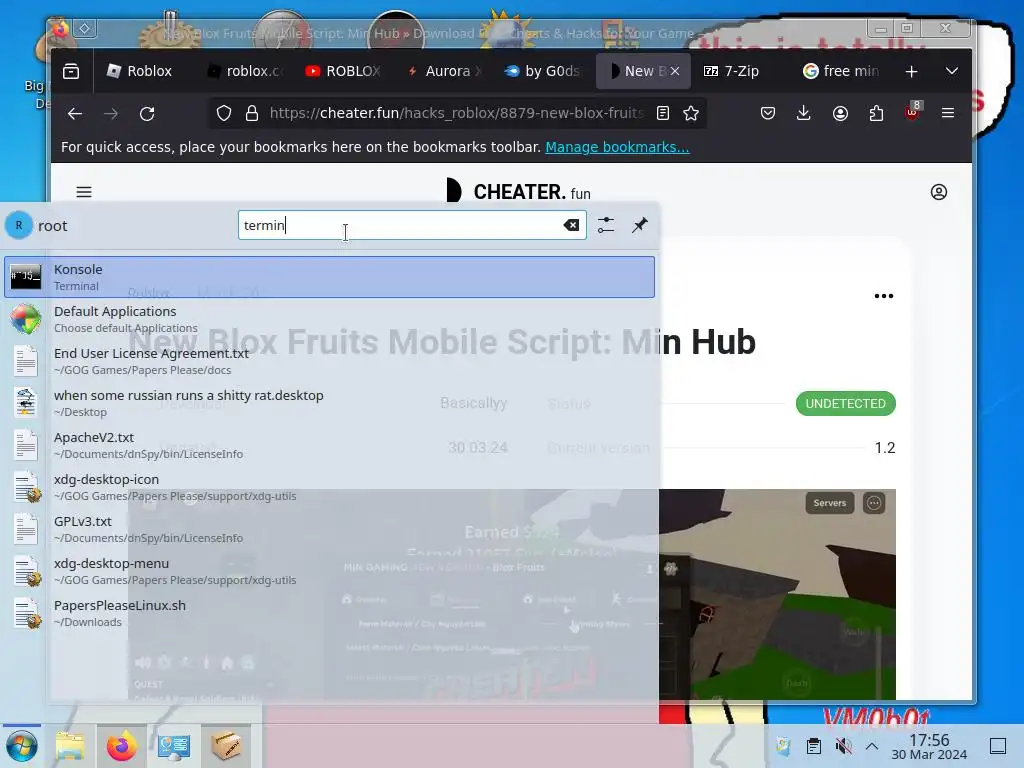This screenshot has width=1024, height=768.
Task: Open Firefox application hamburger menu
Action: (x=948, y=114)
